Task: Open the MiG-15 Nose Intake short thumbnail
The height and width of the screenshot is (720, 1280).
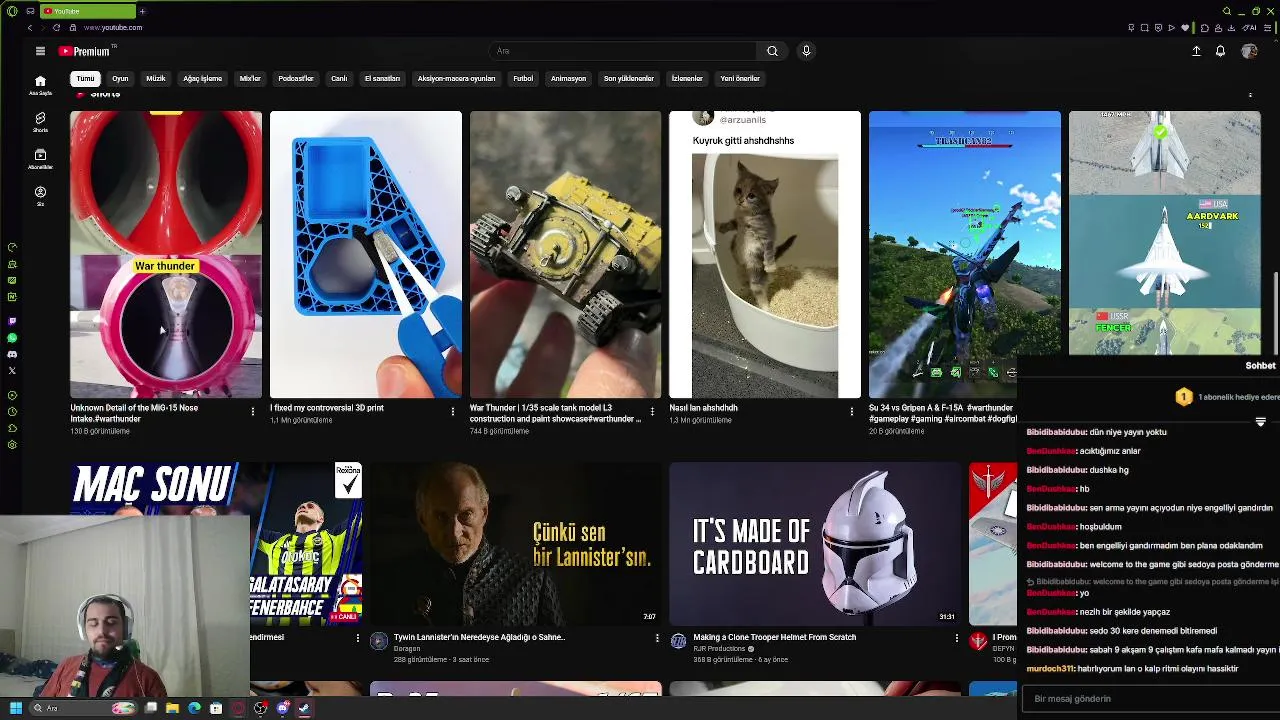Action: [166, 254]
